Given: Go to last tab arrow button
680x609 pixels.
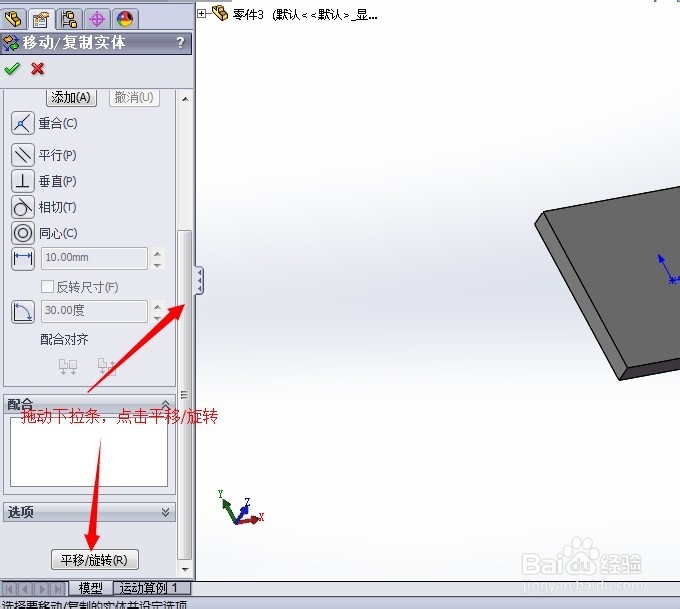Looking at the screenshot, I should 58,589.
